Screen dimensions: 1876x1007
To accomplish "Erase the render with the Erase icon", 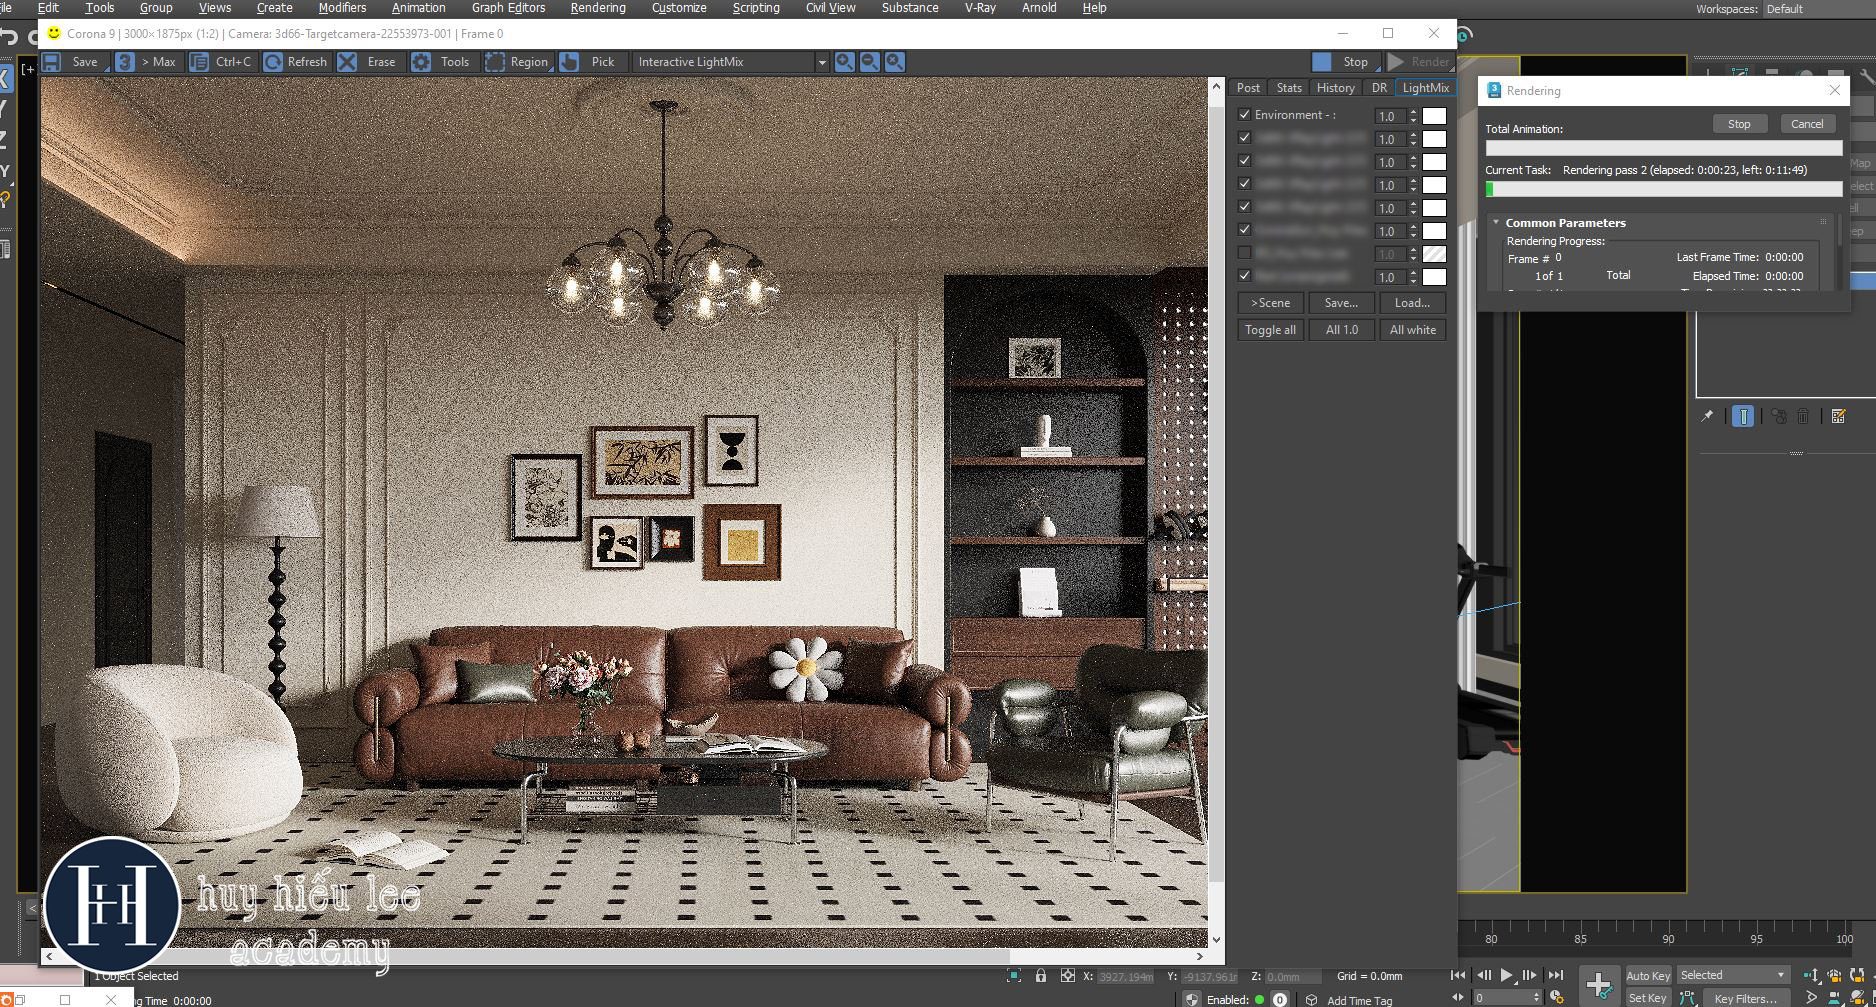I will pyautogui.click(x=347, y=62).
